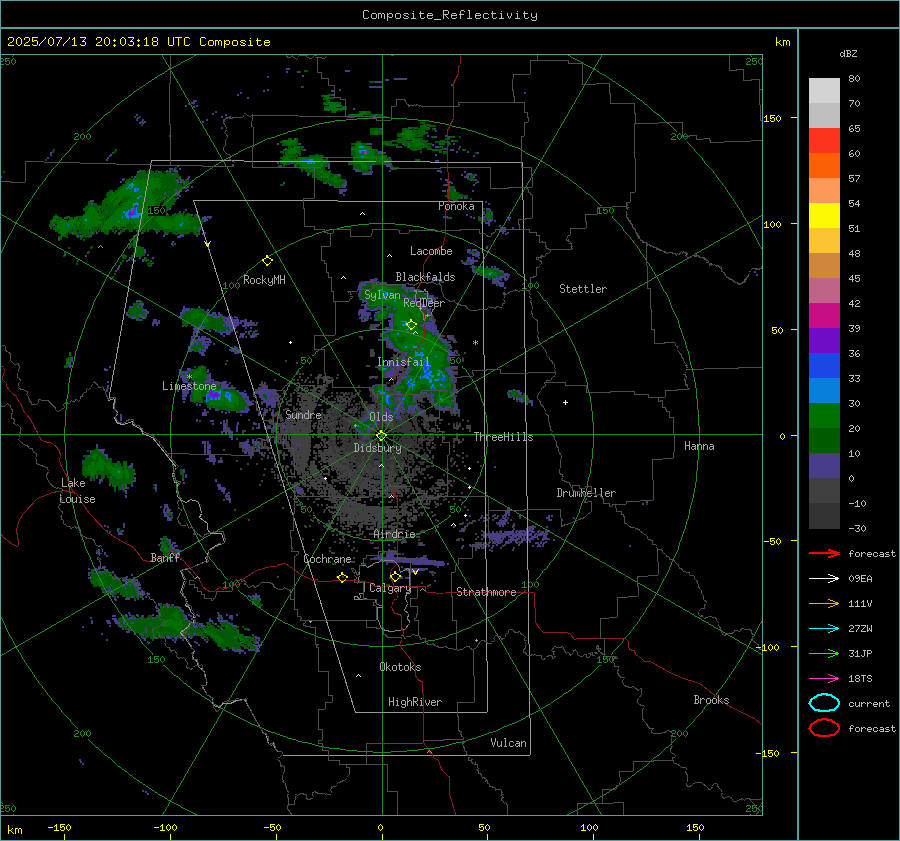The width and height of the screenshot is (900, 841).
Task: Click the asterisk marker east of Innisfail
Action: (x=475, y=343)
